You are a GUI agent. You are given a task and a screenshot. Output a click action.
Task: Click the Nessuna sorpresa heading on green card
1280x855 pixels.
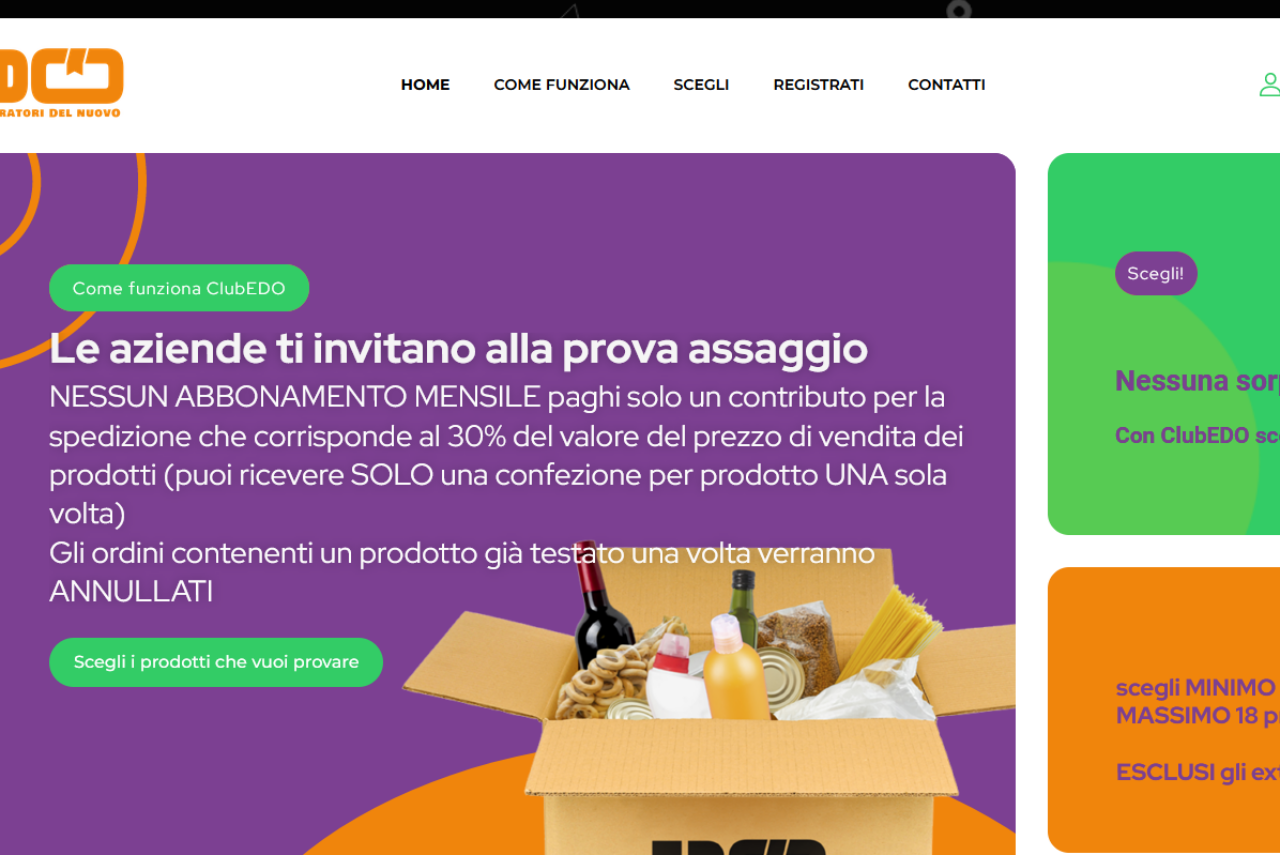pos(1197,381)
